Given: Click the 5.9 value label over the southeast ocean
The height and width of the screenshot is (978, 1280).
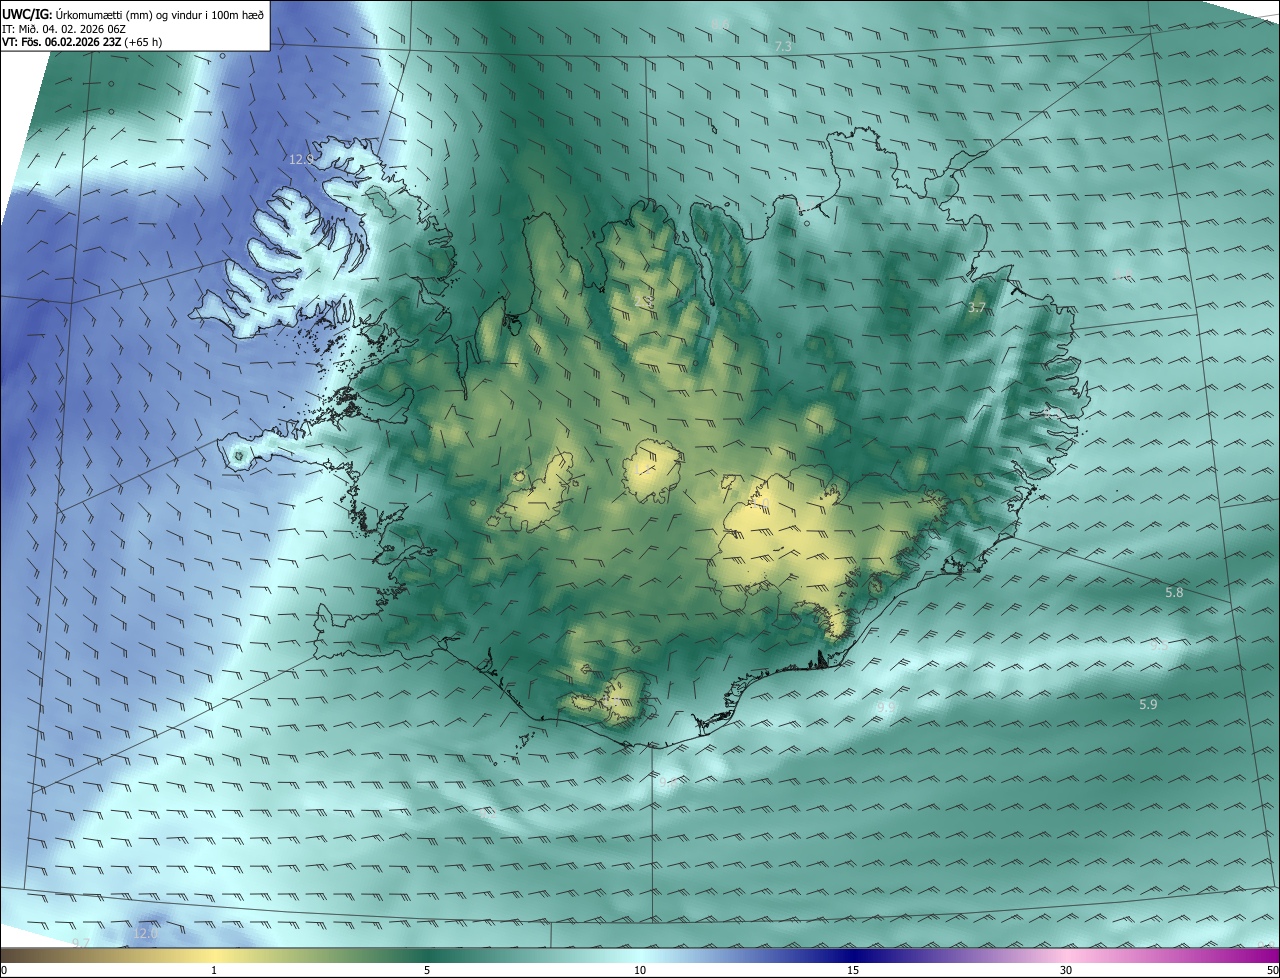Looking at the screenshot, I should click(1148, 705).
